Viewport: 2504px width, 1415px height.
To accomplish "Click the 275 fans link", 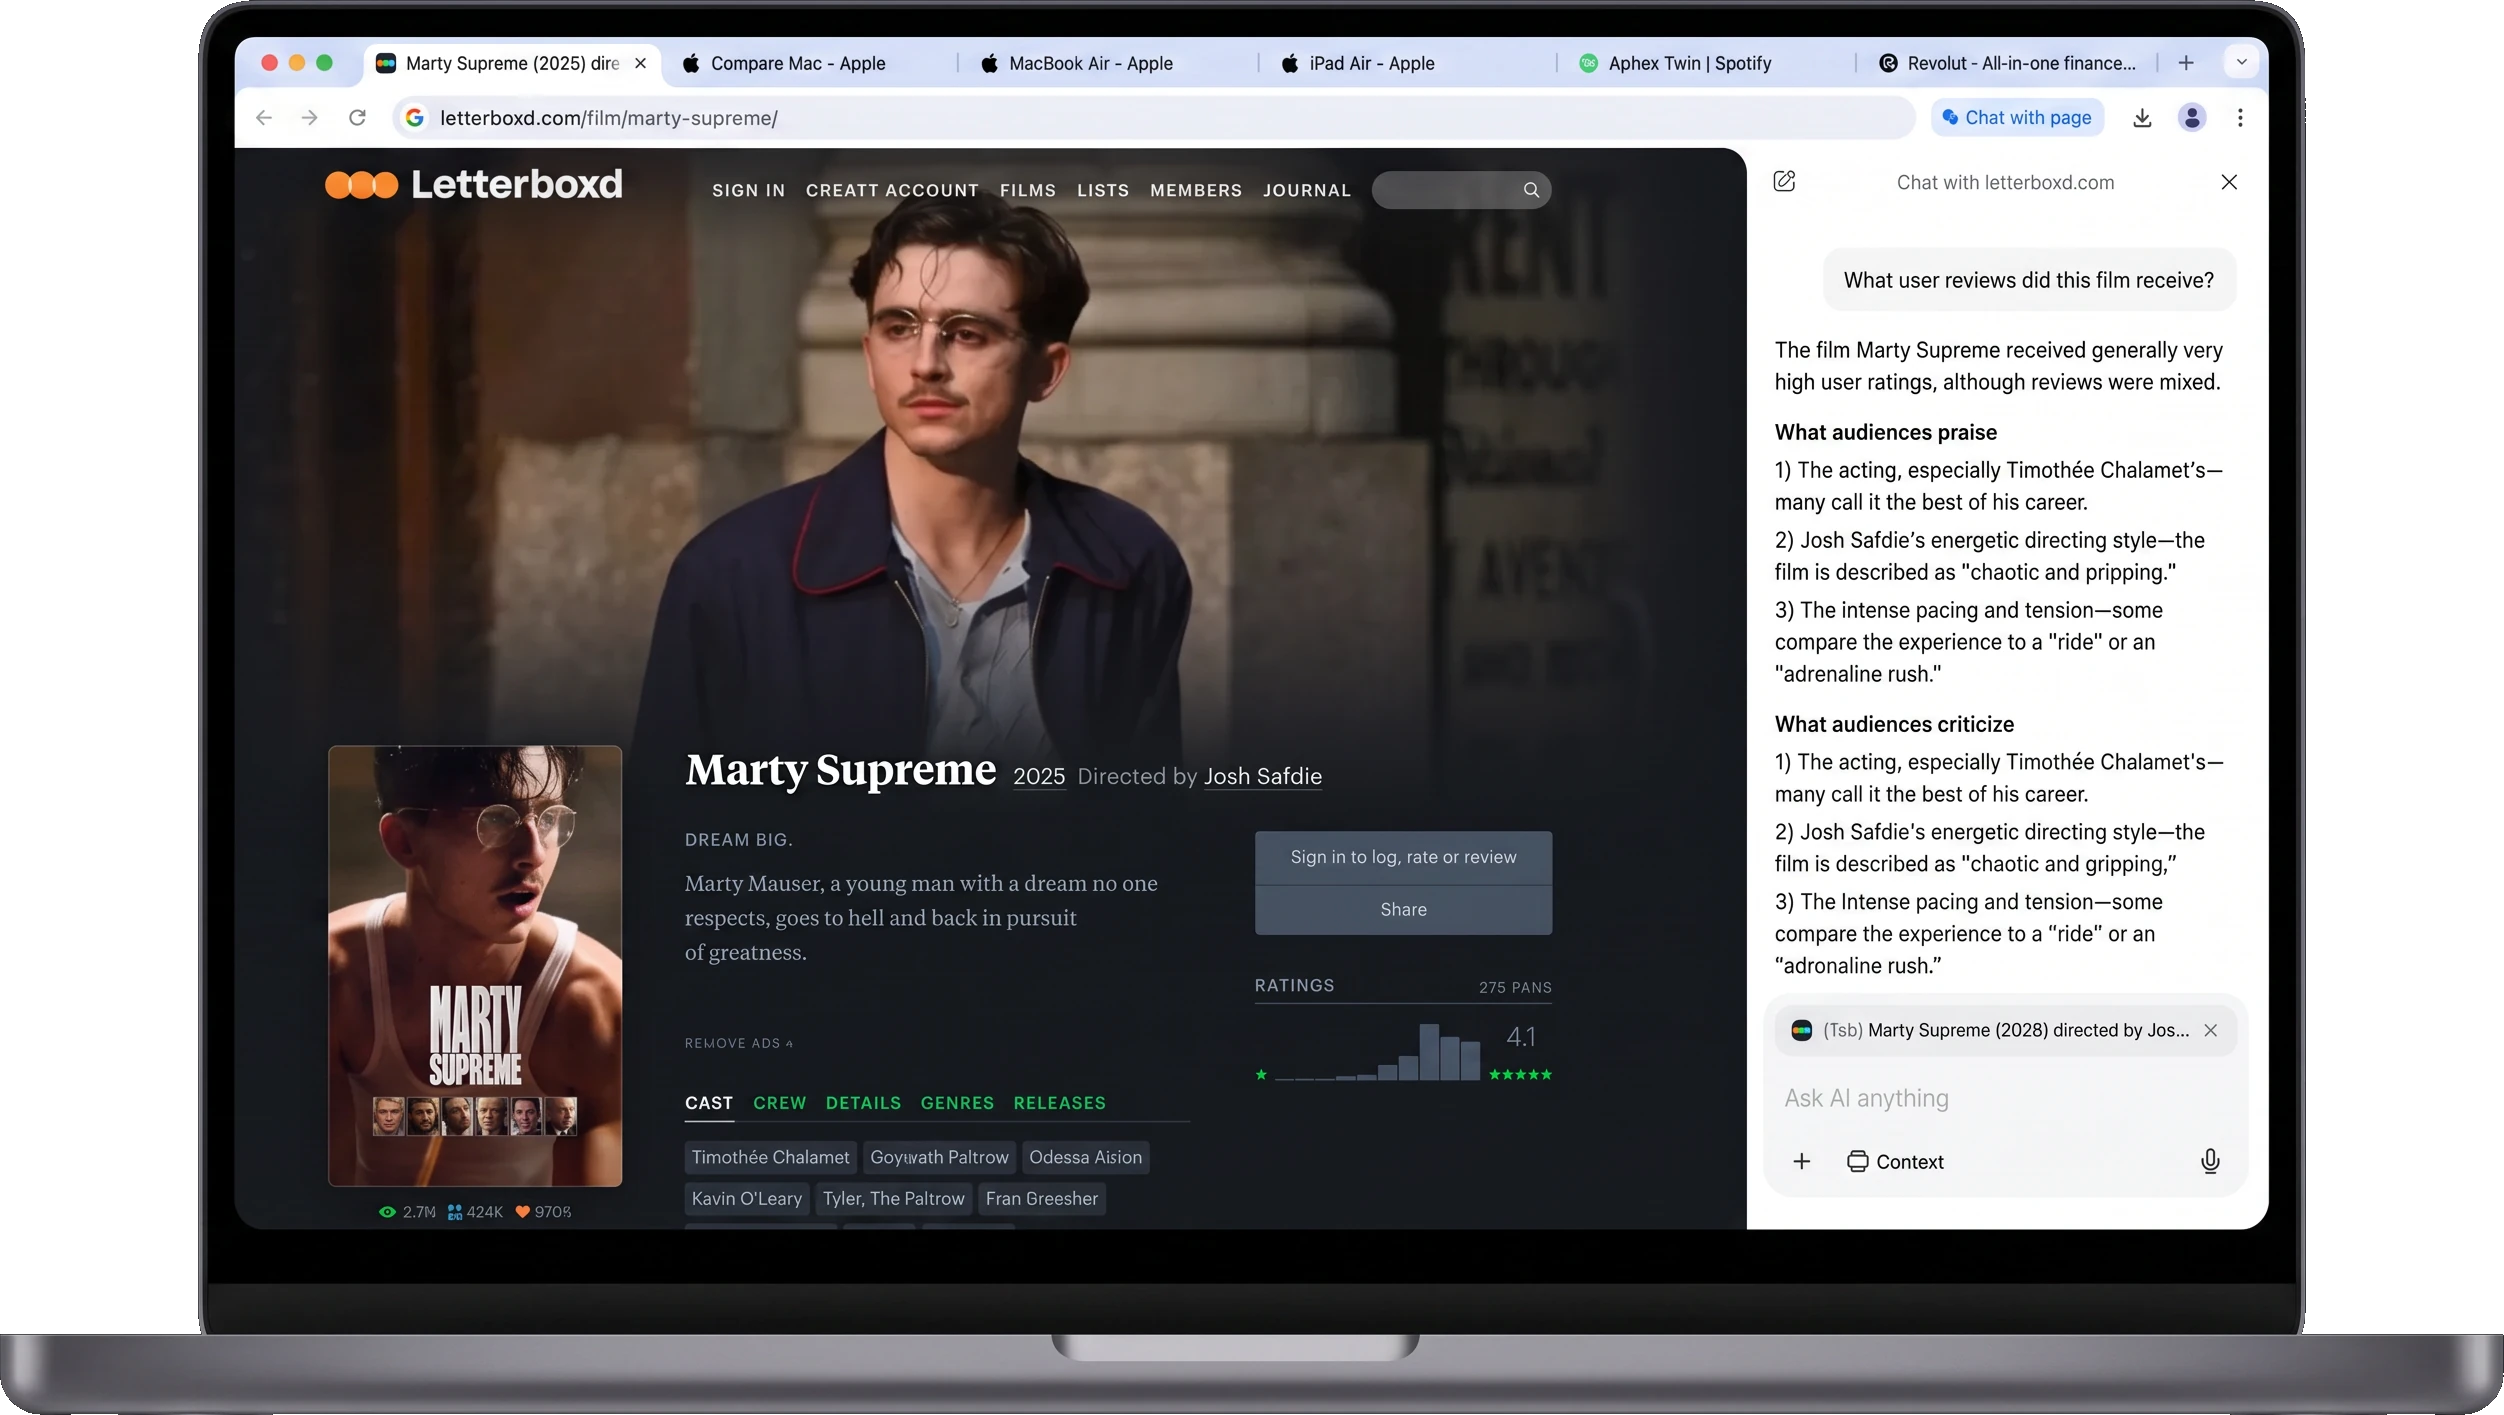I will [x=1515, y=988].
